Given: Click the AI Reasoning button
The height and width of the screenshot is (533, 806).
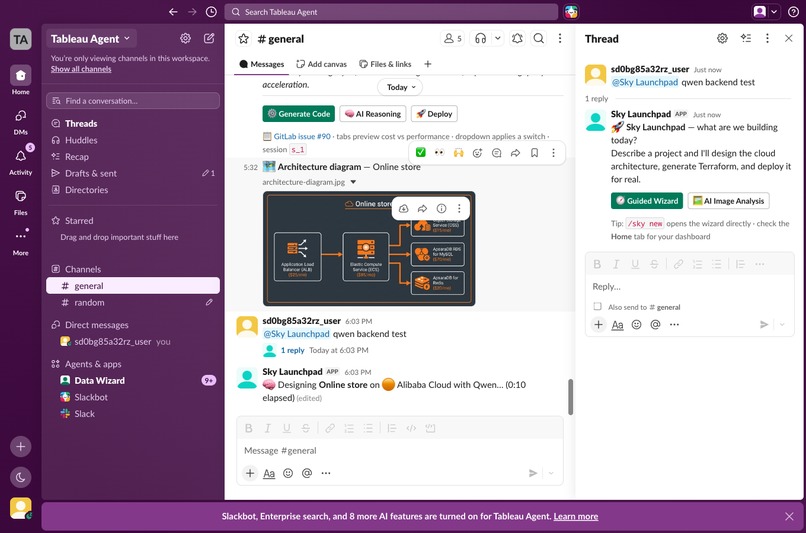Looking at the screenshot, I should 373,114.
